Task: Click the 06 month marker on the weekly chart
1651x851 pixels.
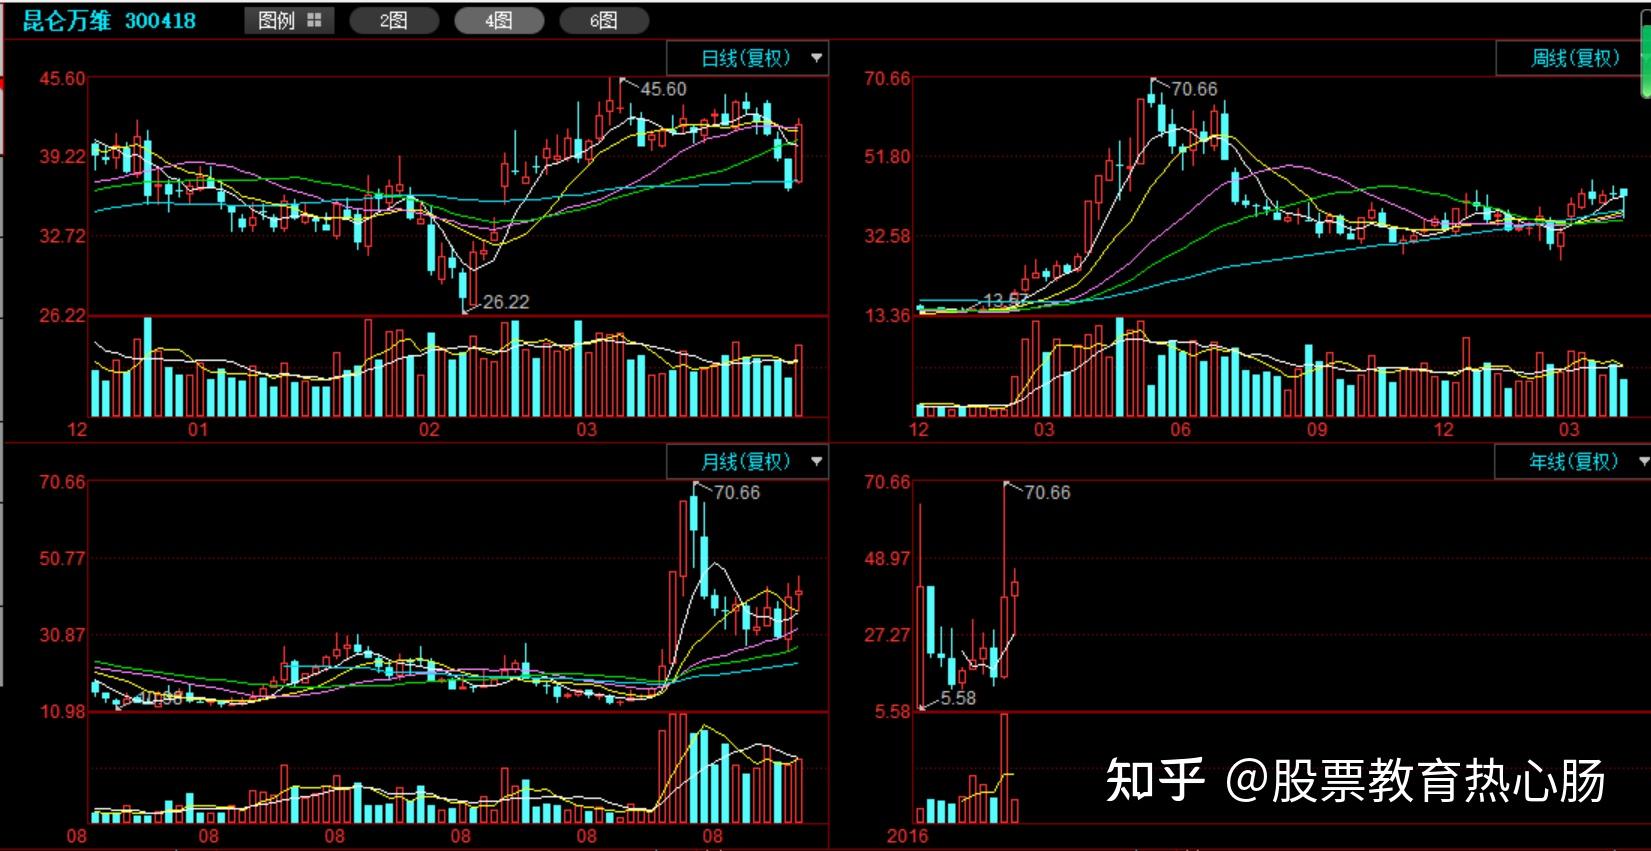Action: point(1180,430)
